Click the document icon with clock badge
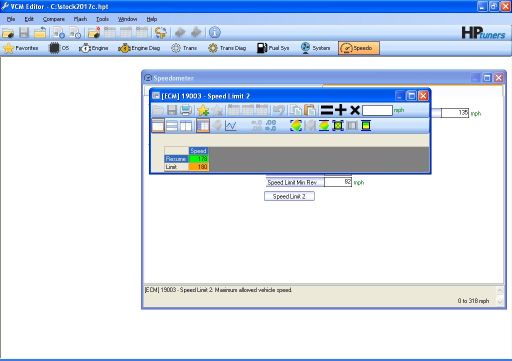The width and height of the screenshot is (512, 361). click(75, 33)
